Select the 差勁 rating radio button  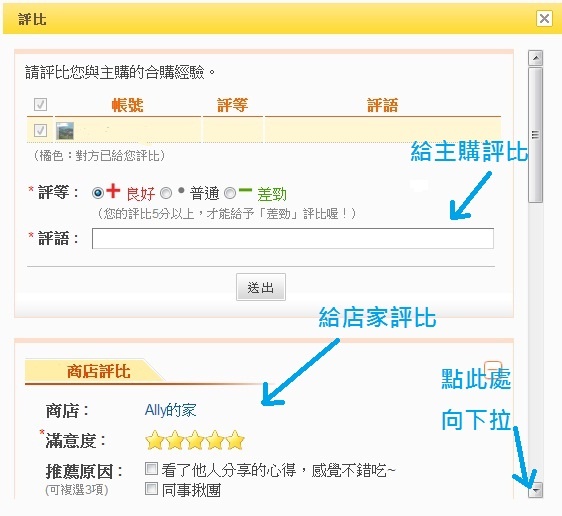tap(230, 193)
